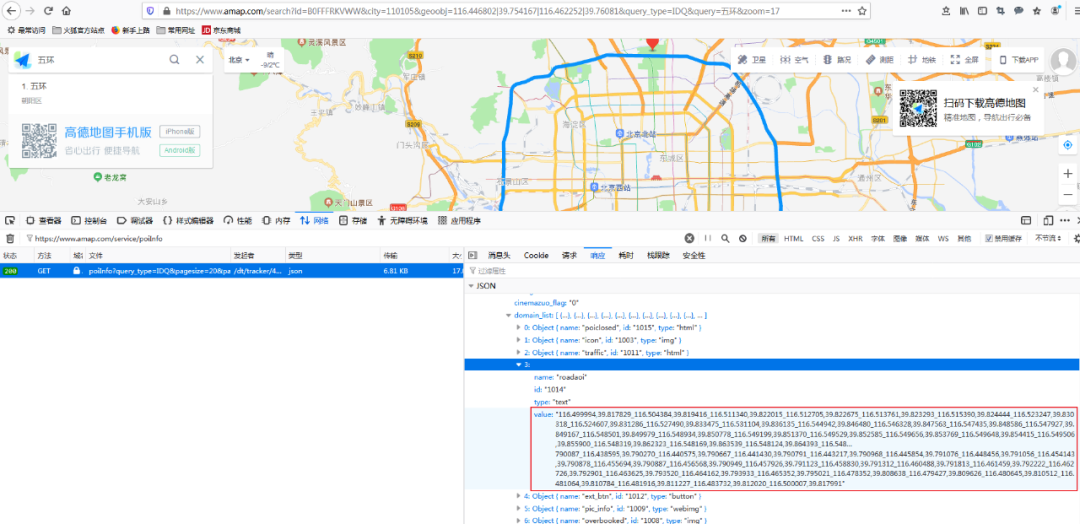Open the 存储 (Storage) devtools tab
1080x524 pixels.
pyautogui.click(x=353, y=221)
